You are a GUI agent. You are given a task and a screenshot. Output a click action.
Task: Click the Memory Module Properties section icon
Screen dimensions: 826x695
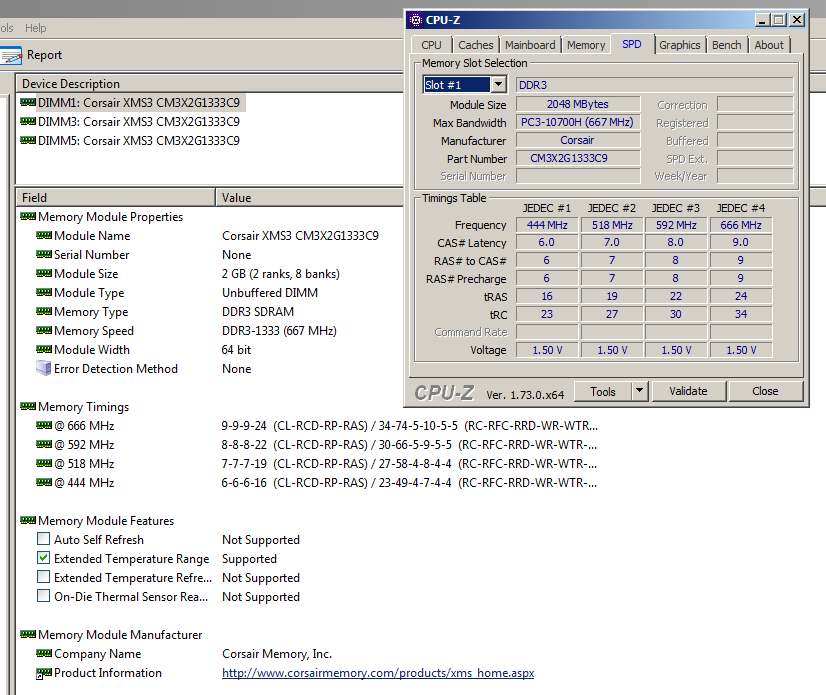(x=28, y=216)
